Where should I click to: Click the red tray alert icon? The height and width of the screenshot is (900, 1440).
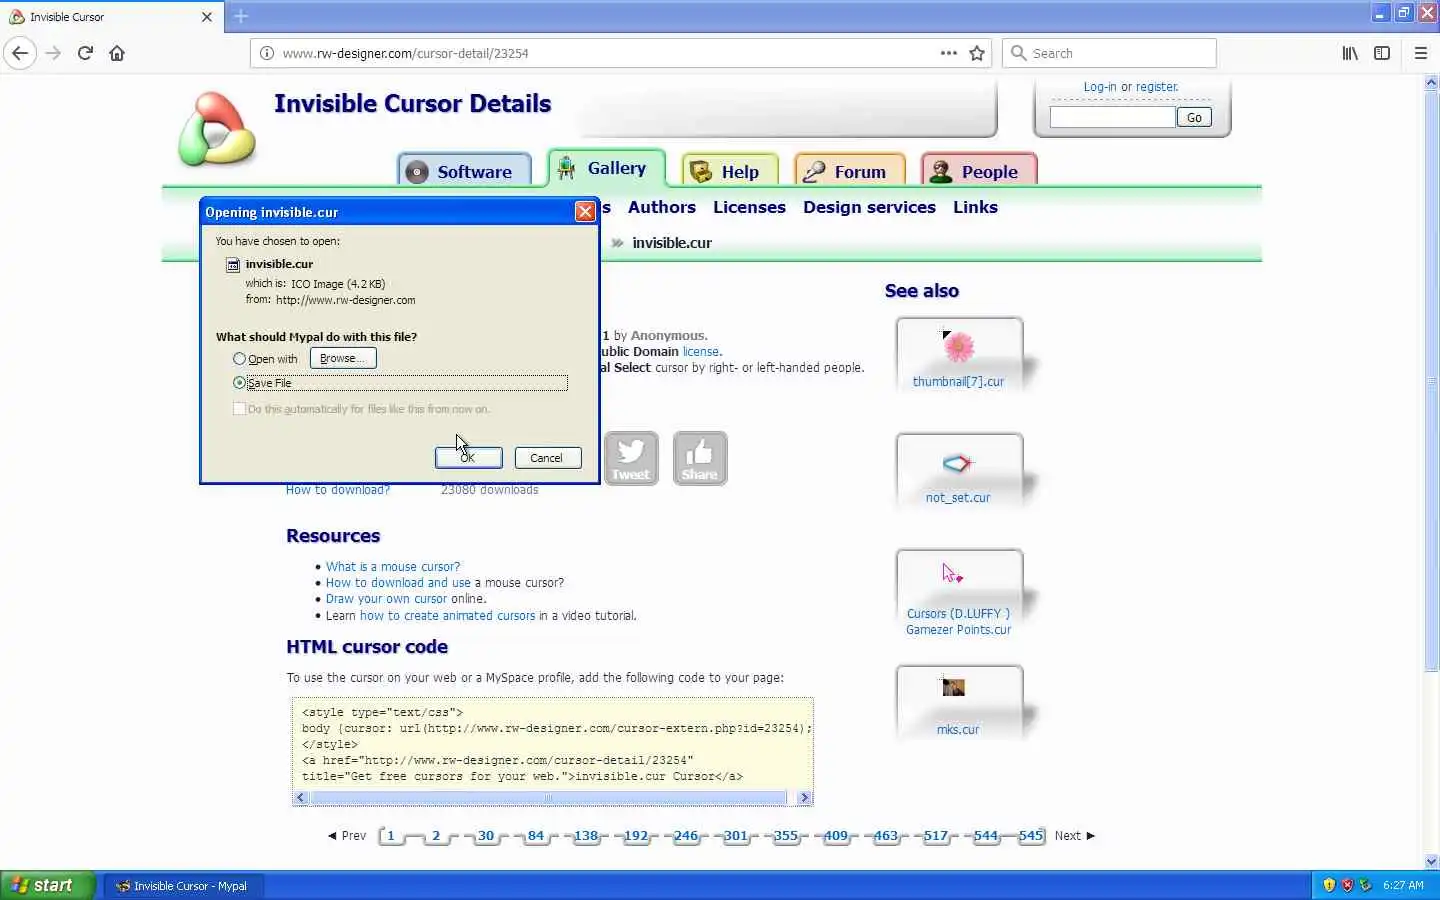[x=1347, y=885]
